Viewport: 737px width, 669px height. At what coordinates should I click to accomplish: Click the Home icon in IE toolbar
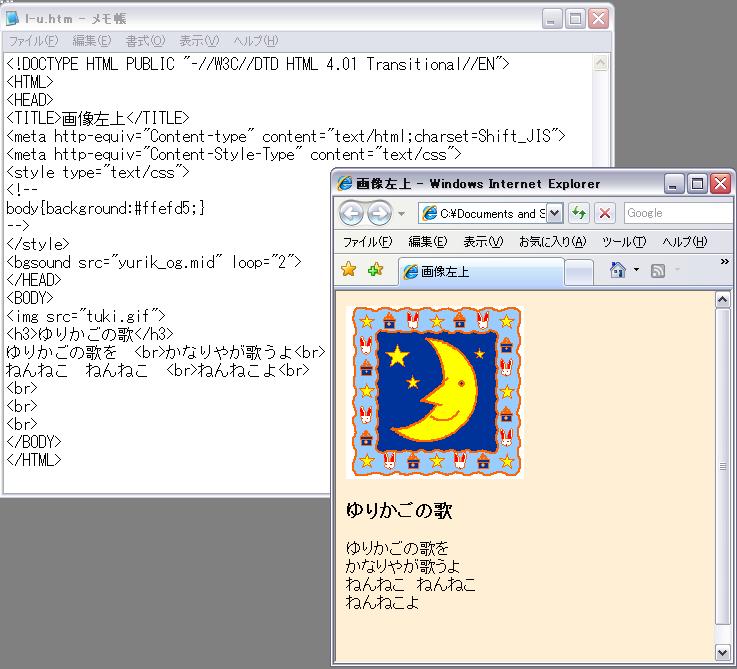click(x=618, y=270)
